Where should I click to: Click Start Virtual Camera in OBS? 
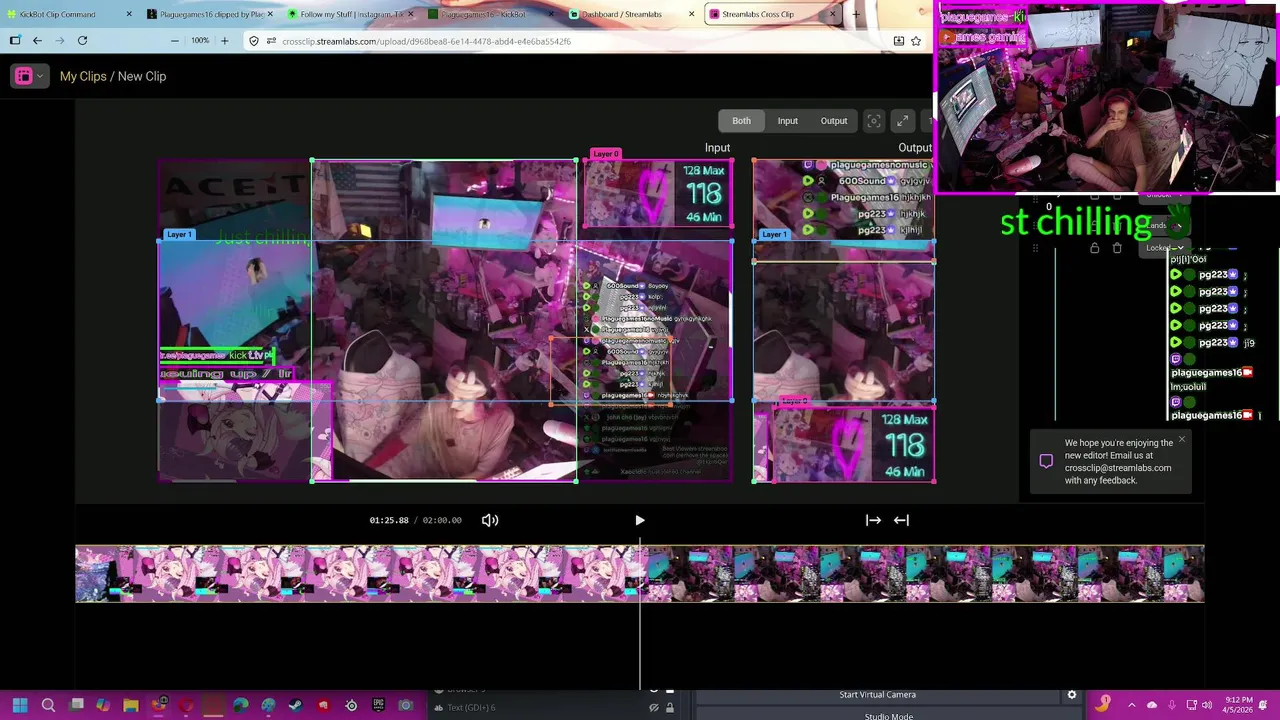pyautogui.click(x=877, y=695)
